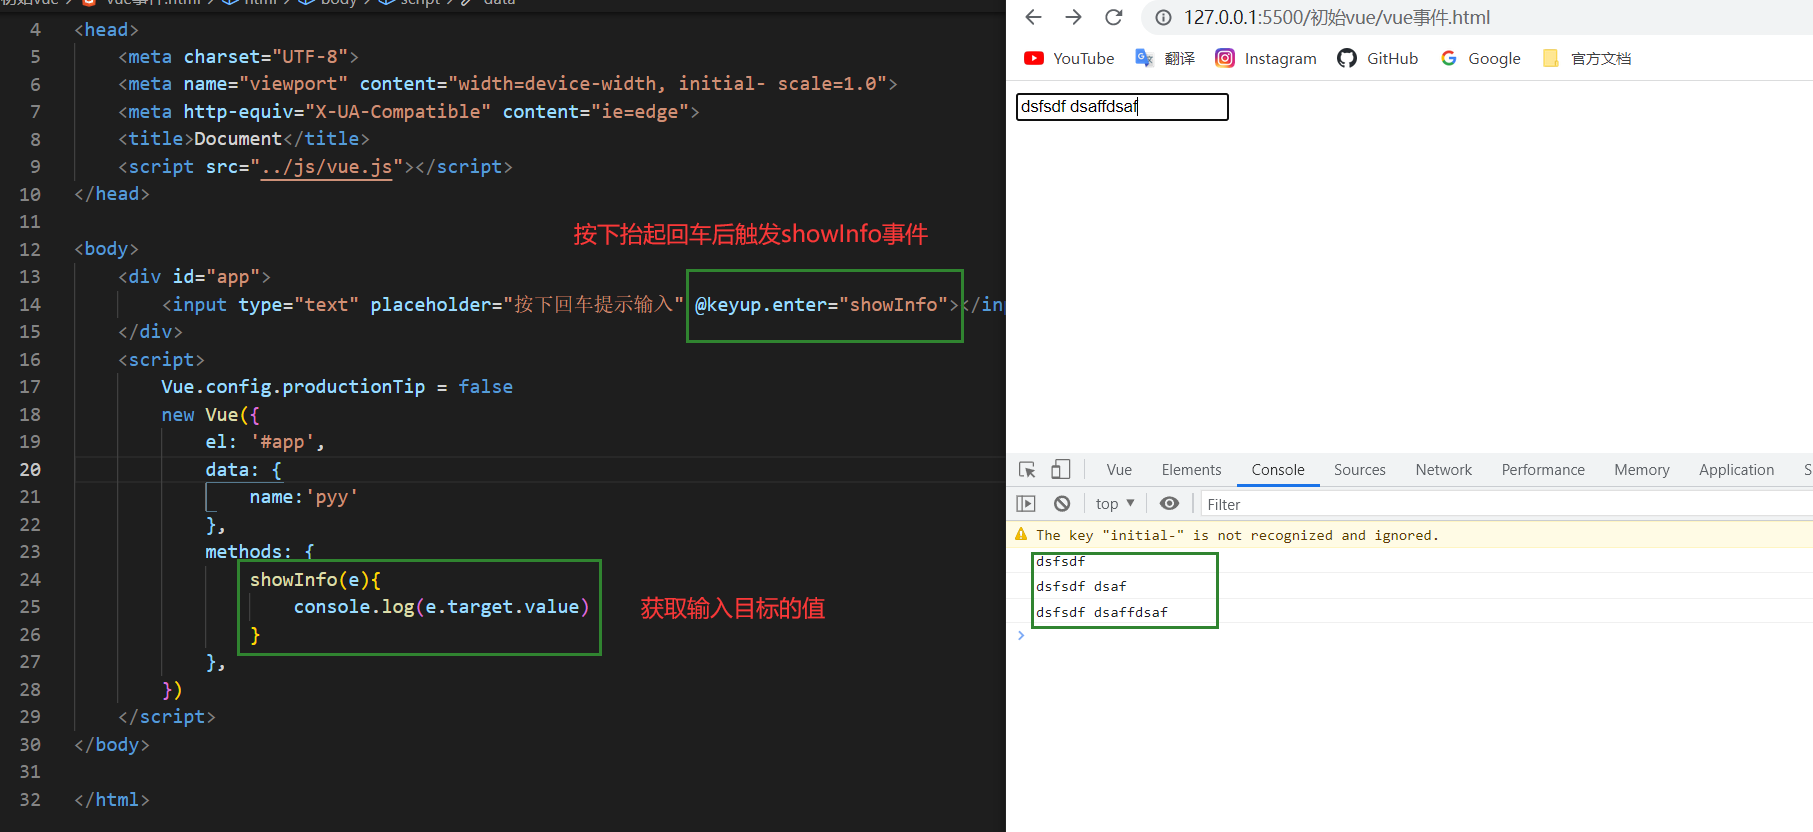The image size is (1813, 832).
Task: Open the Instagram bookmark
Action: (1266, 58)
